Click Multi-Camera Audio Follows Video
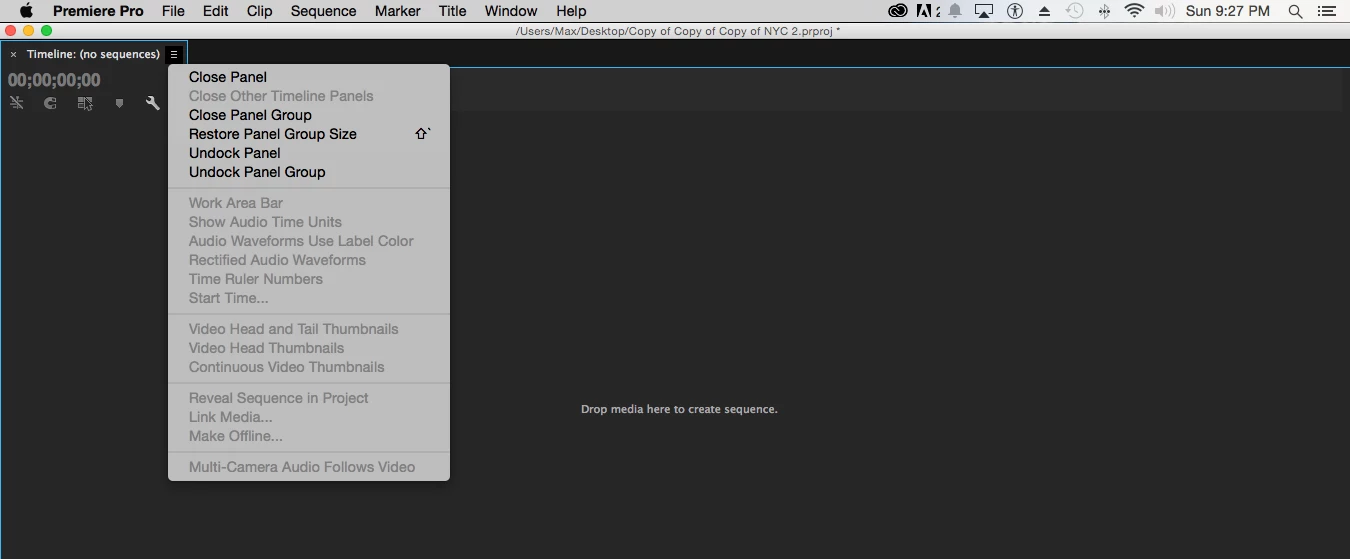Screen dimensions: 1350x559 click(309, 467)
